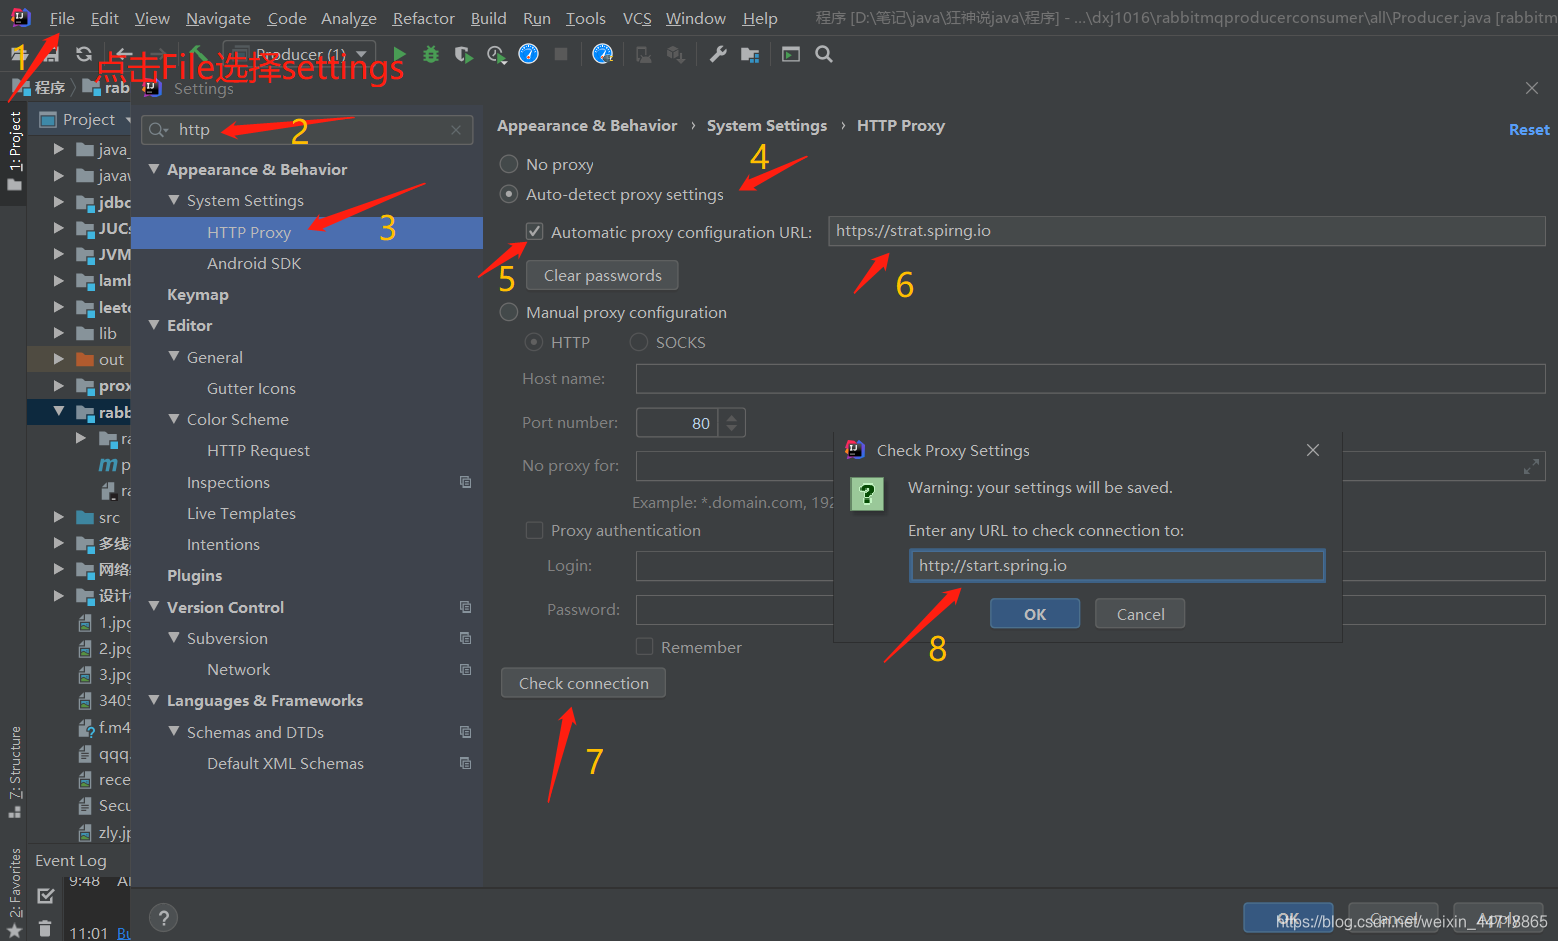Confirm Check Proxy Settings with OK
Screen dimensions: 1558x941
point(1035,614)
